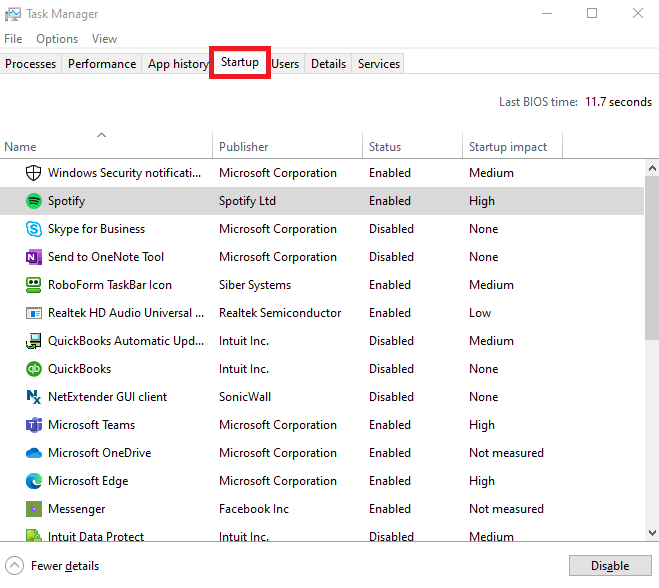This screenshot has width=659, height=588.
Task: Open the View menu
Action: pyautogui.click(x=104, y=39)
